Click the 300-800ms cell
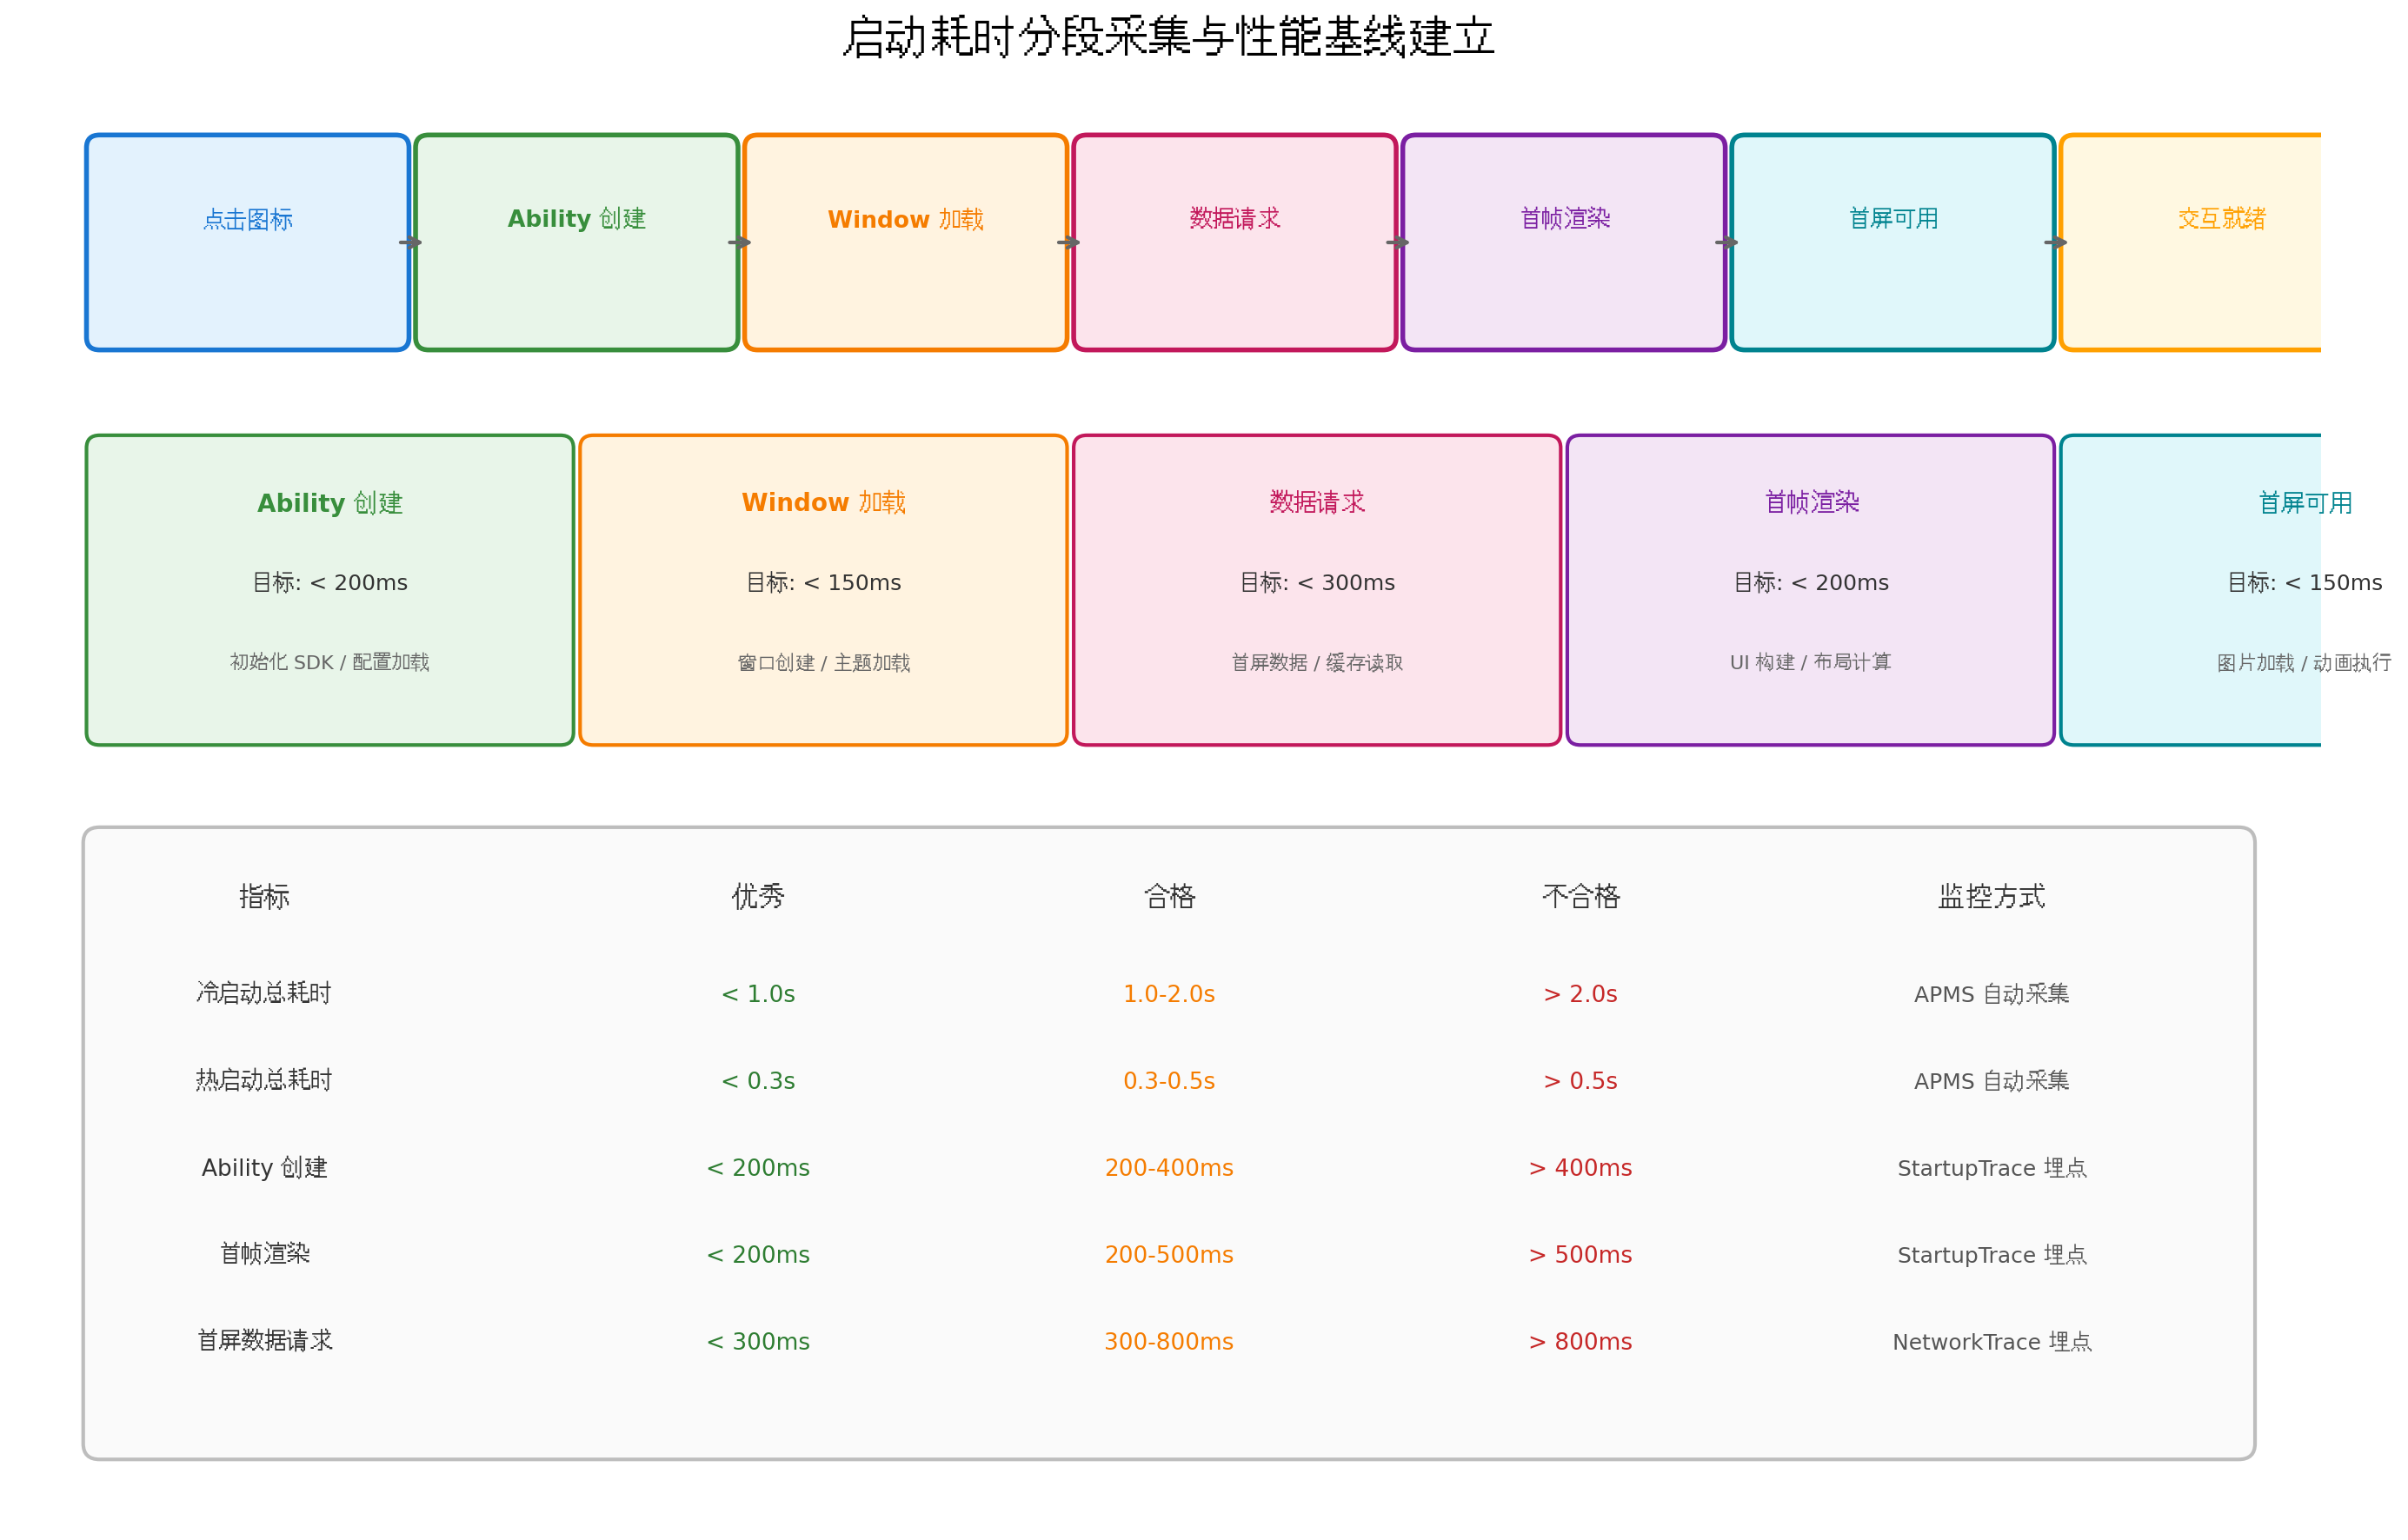 point(1169,1342)
